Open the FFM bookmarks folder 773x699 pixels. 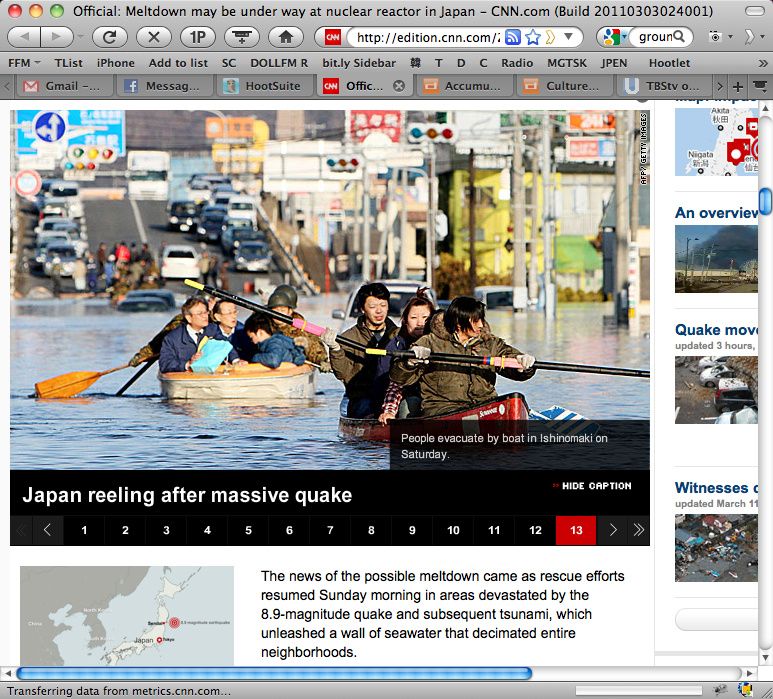click(x=24, y=63)
